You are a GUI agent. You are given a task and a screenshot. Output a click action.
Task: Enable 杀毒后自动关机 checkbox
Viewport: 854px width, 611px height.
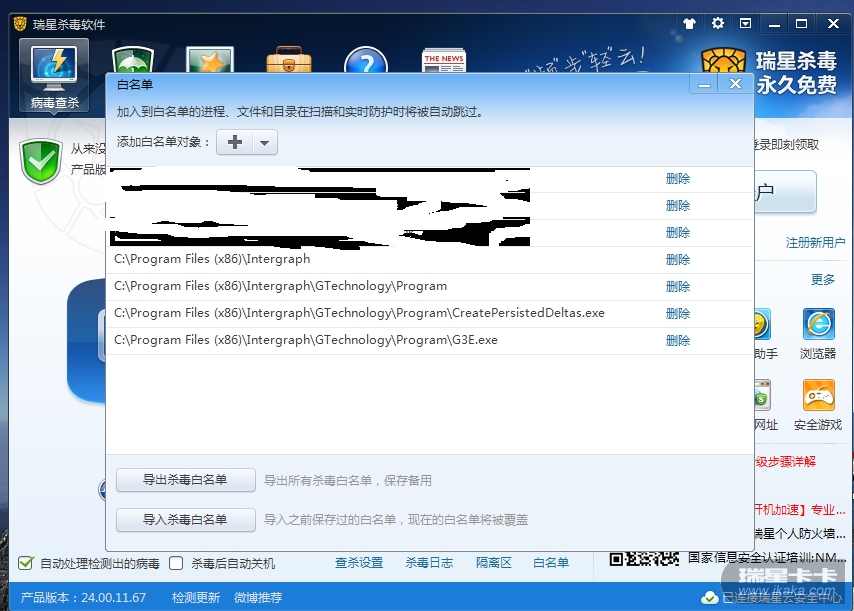[x=176, y=563]
